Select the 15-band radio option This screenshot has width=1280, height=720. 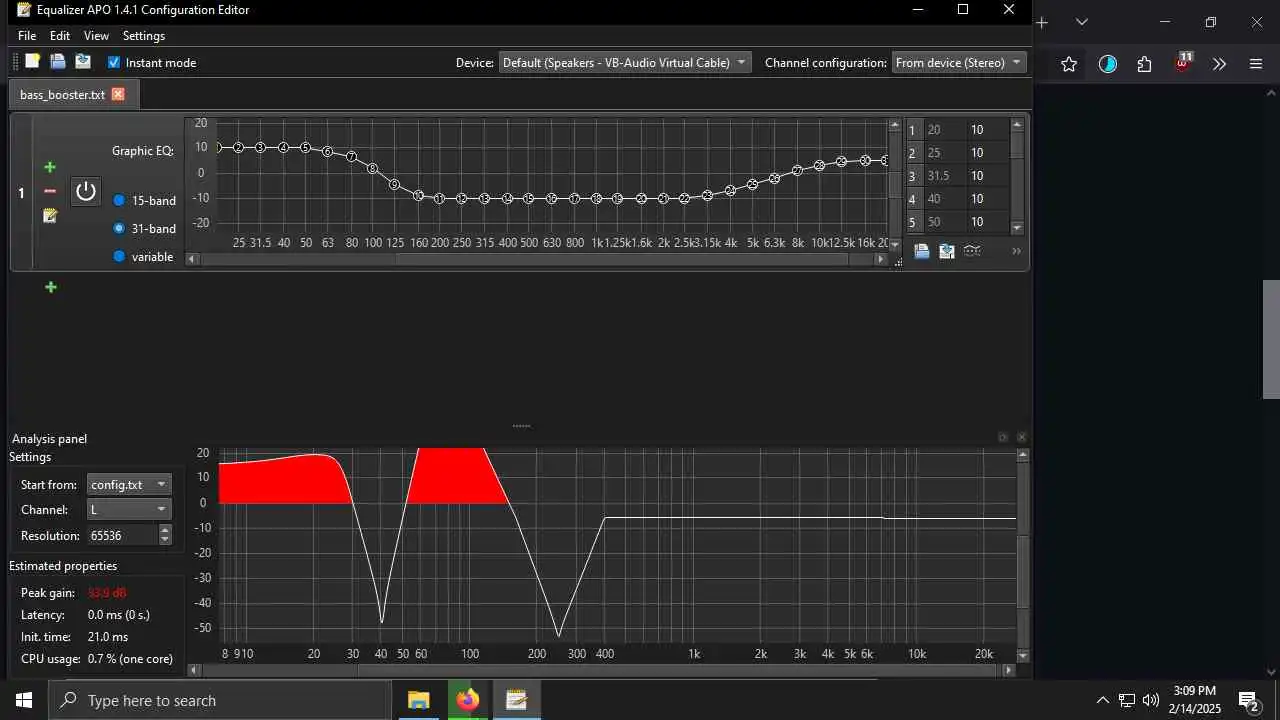pyautogui.click(x=119, y=200)
